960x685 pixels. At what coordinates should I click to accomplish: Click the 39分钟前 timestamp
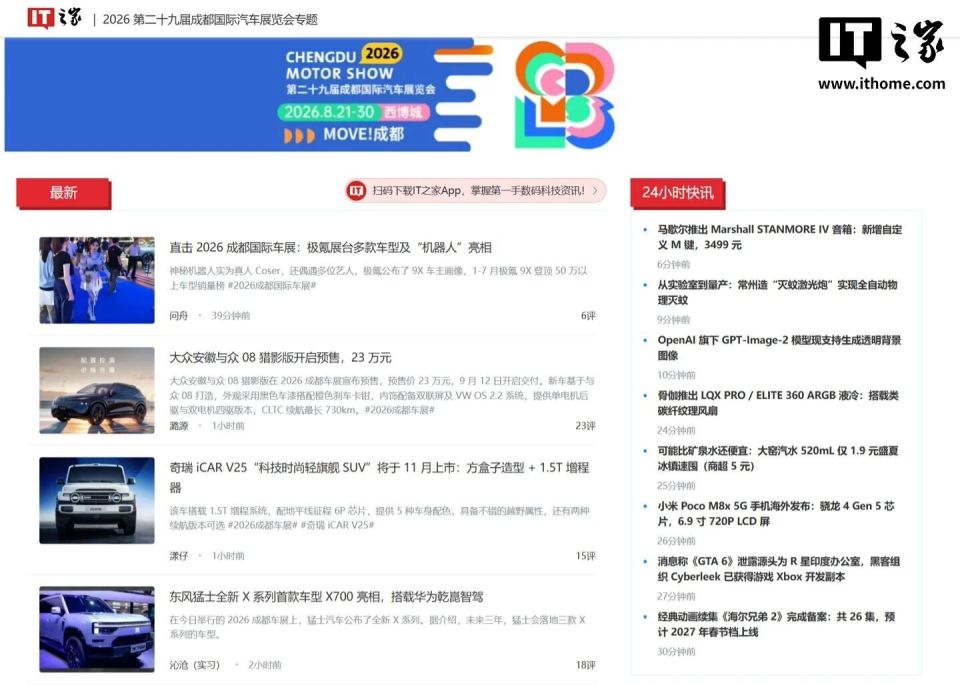coord(231,316)
